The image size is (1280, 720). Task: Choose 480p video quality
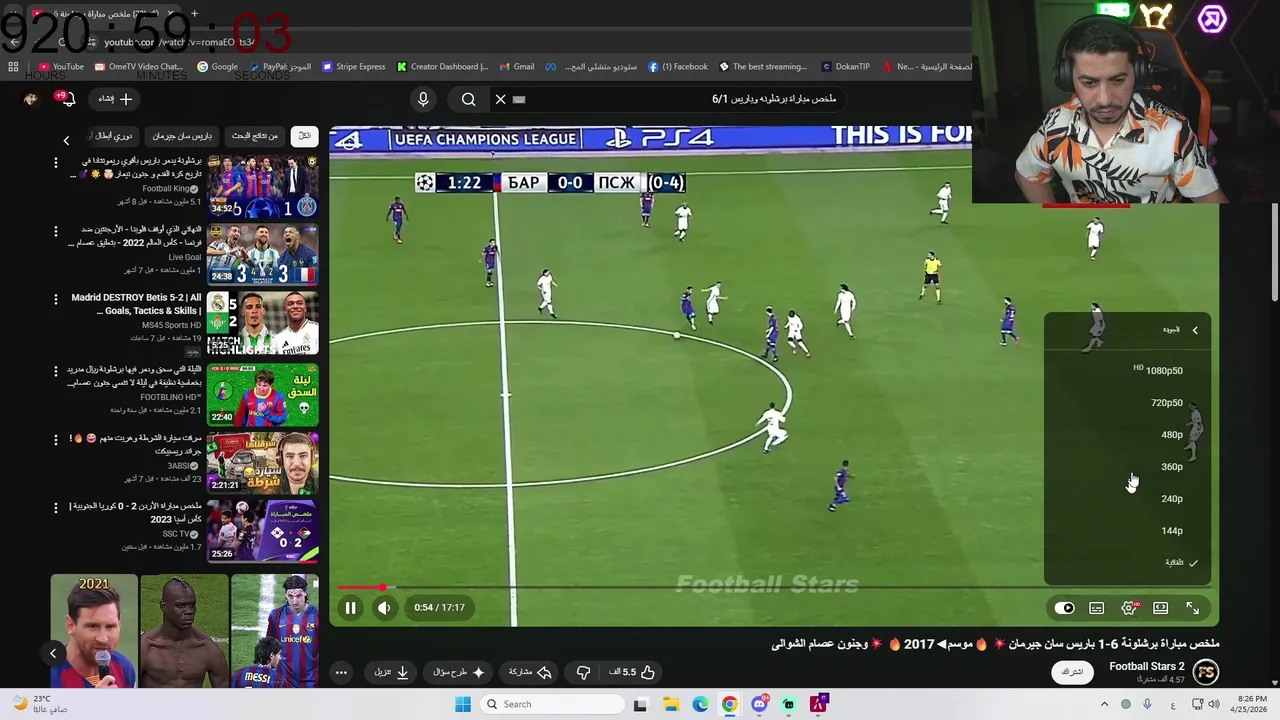(1128, 434)
